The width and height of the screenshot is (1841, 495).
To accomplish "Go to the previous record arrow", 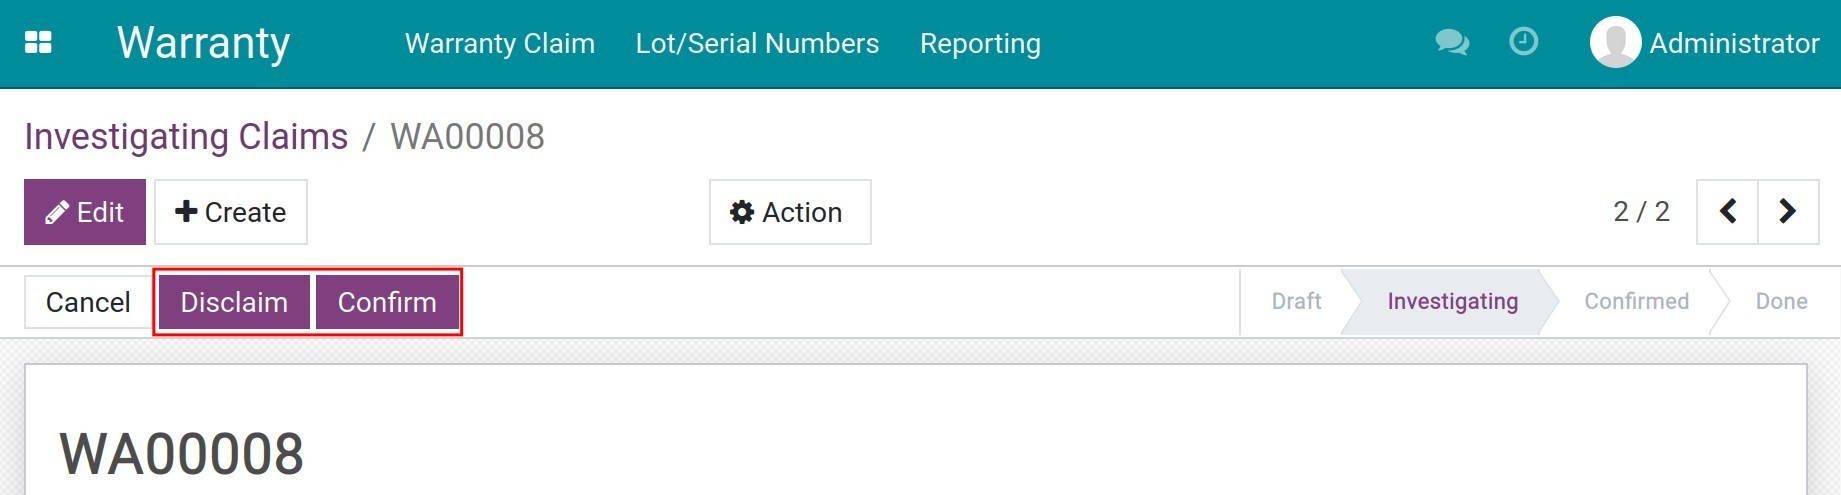I will pos(1727,212).
